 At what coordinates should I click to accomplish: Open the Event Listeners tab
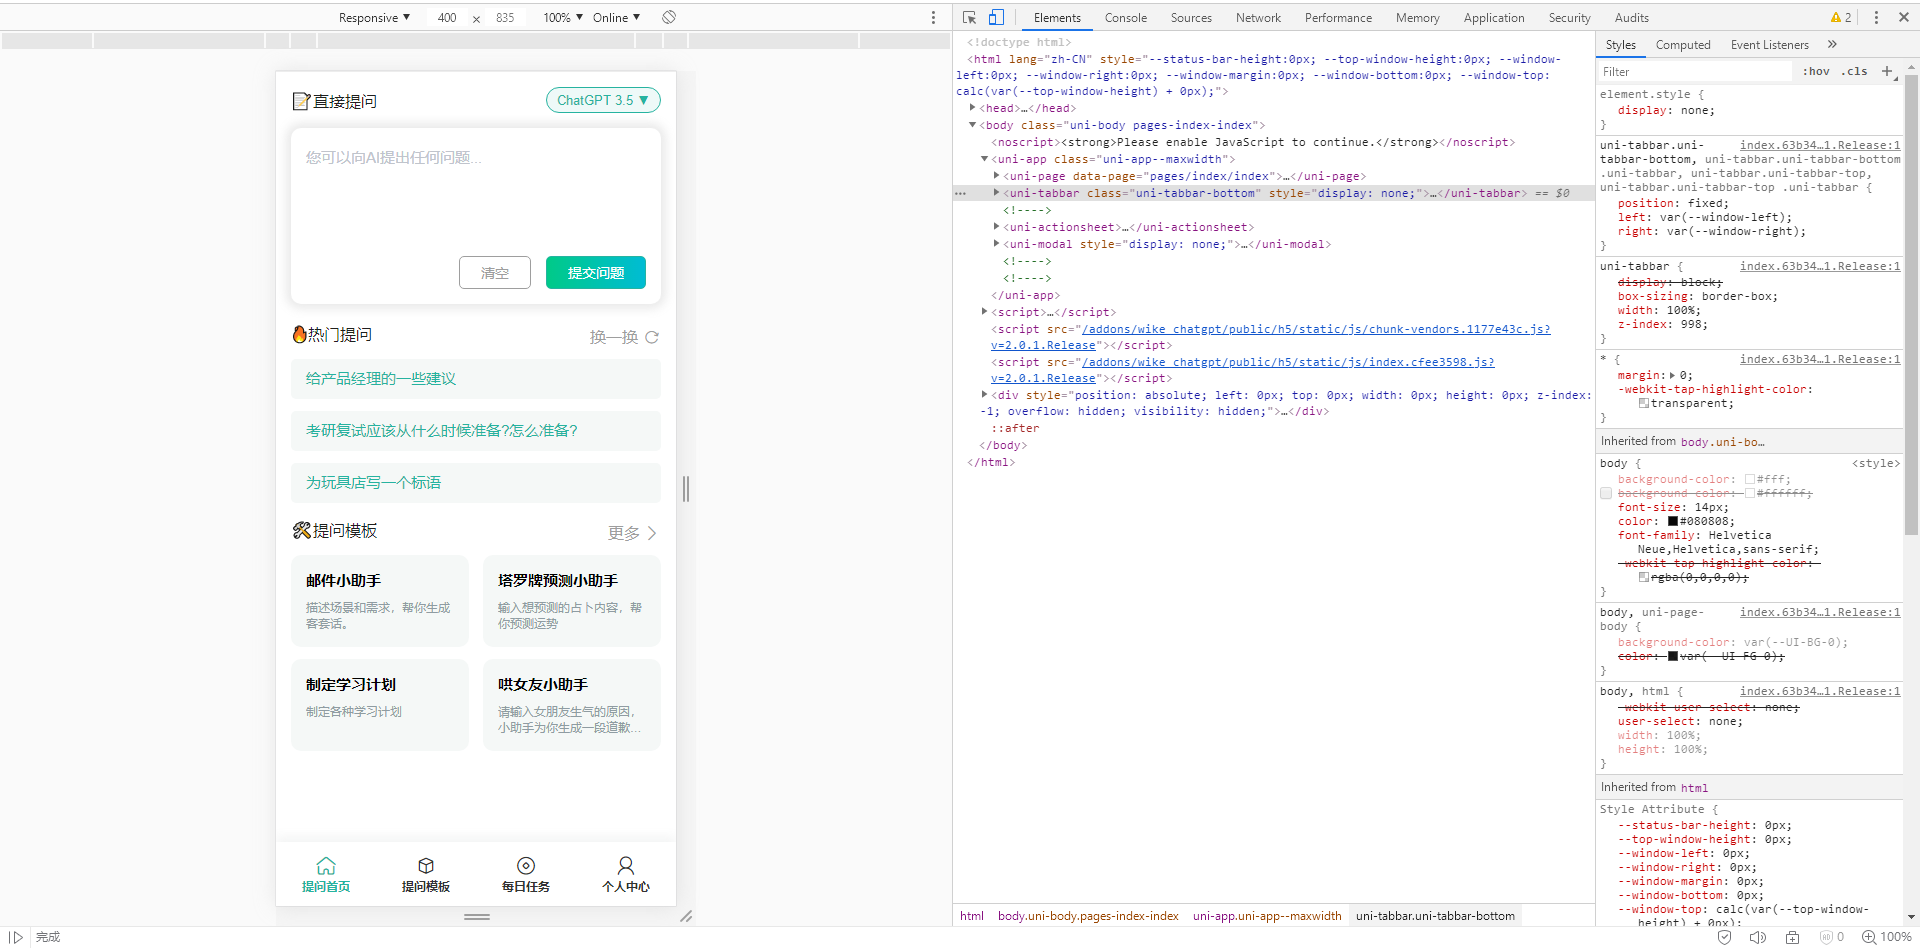(1769, 44)
